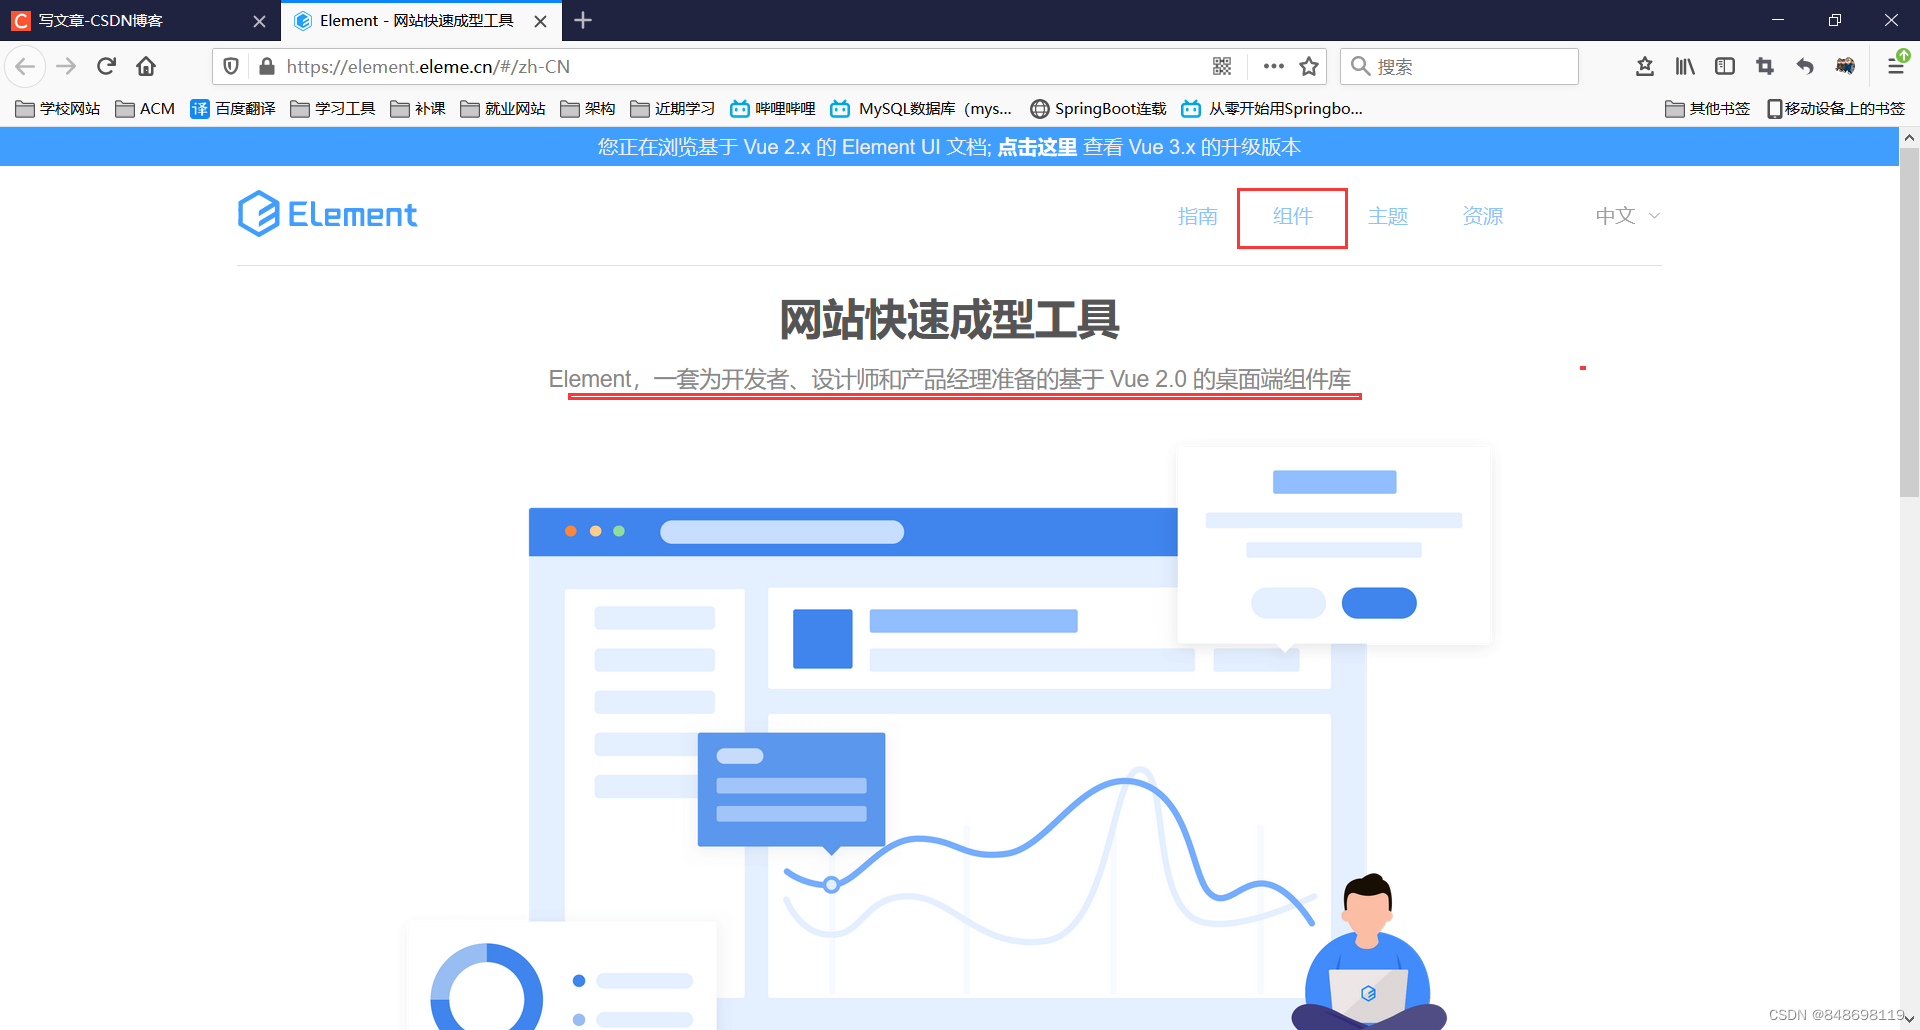
Task: Open 主题 in navigation
Action: point(1387,216)
